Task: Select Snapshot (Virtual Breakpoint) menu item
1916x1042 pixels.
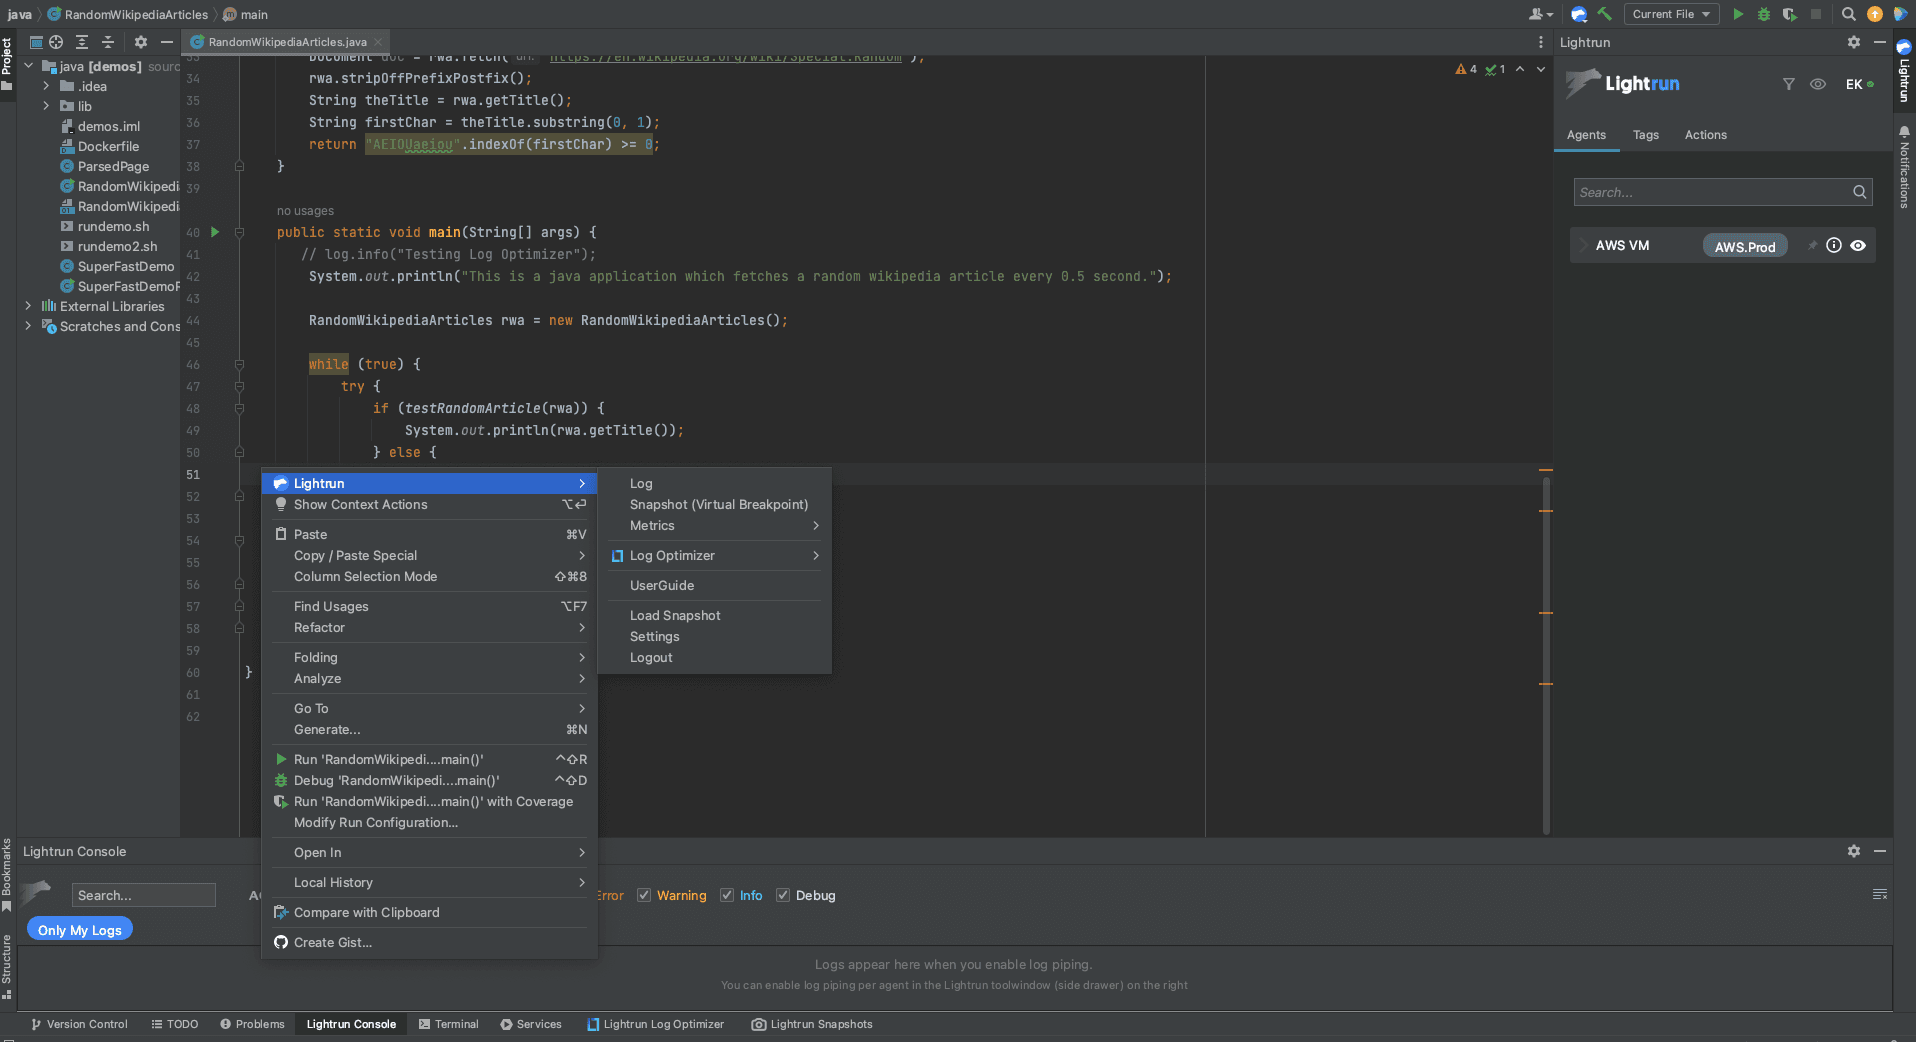Action: (x=715, y=504)
